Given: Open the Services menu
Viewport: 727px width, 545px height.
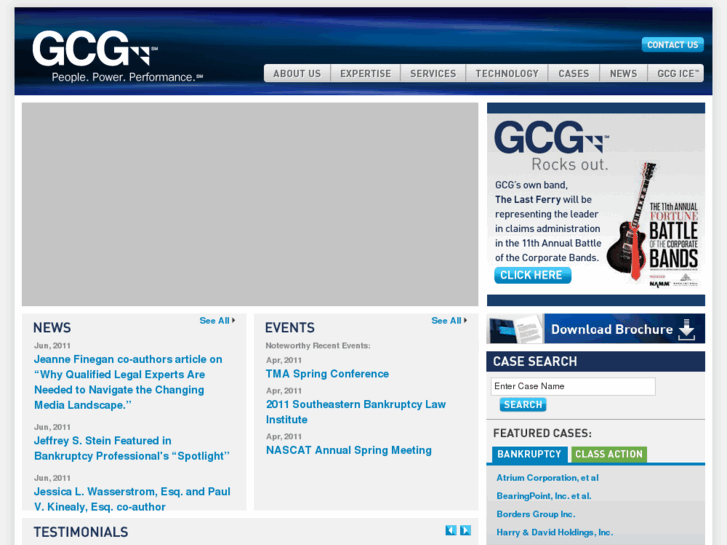Looking at the screenshot, I should pos(433,74).
